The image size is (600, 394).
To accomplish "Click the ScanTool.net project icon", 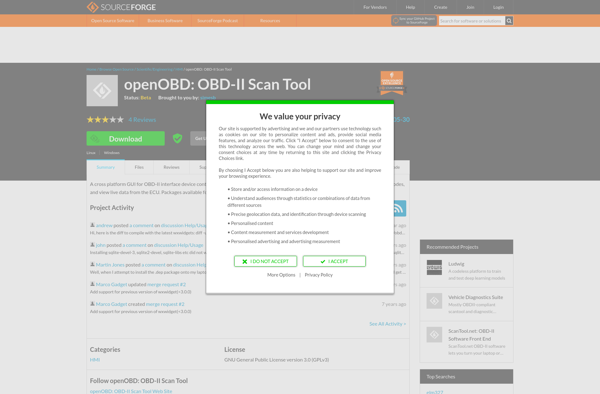I will [x=434, y=335].
